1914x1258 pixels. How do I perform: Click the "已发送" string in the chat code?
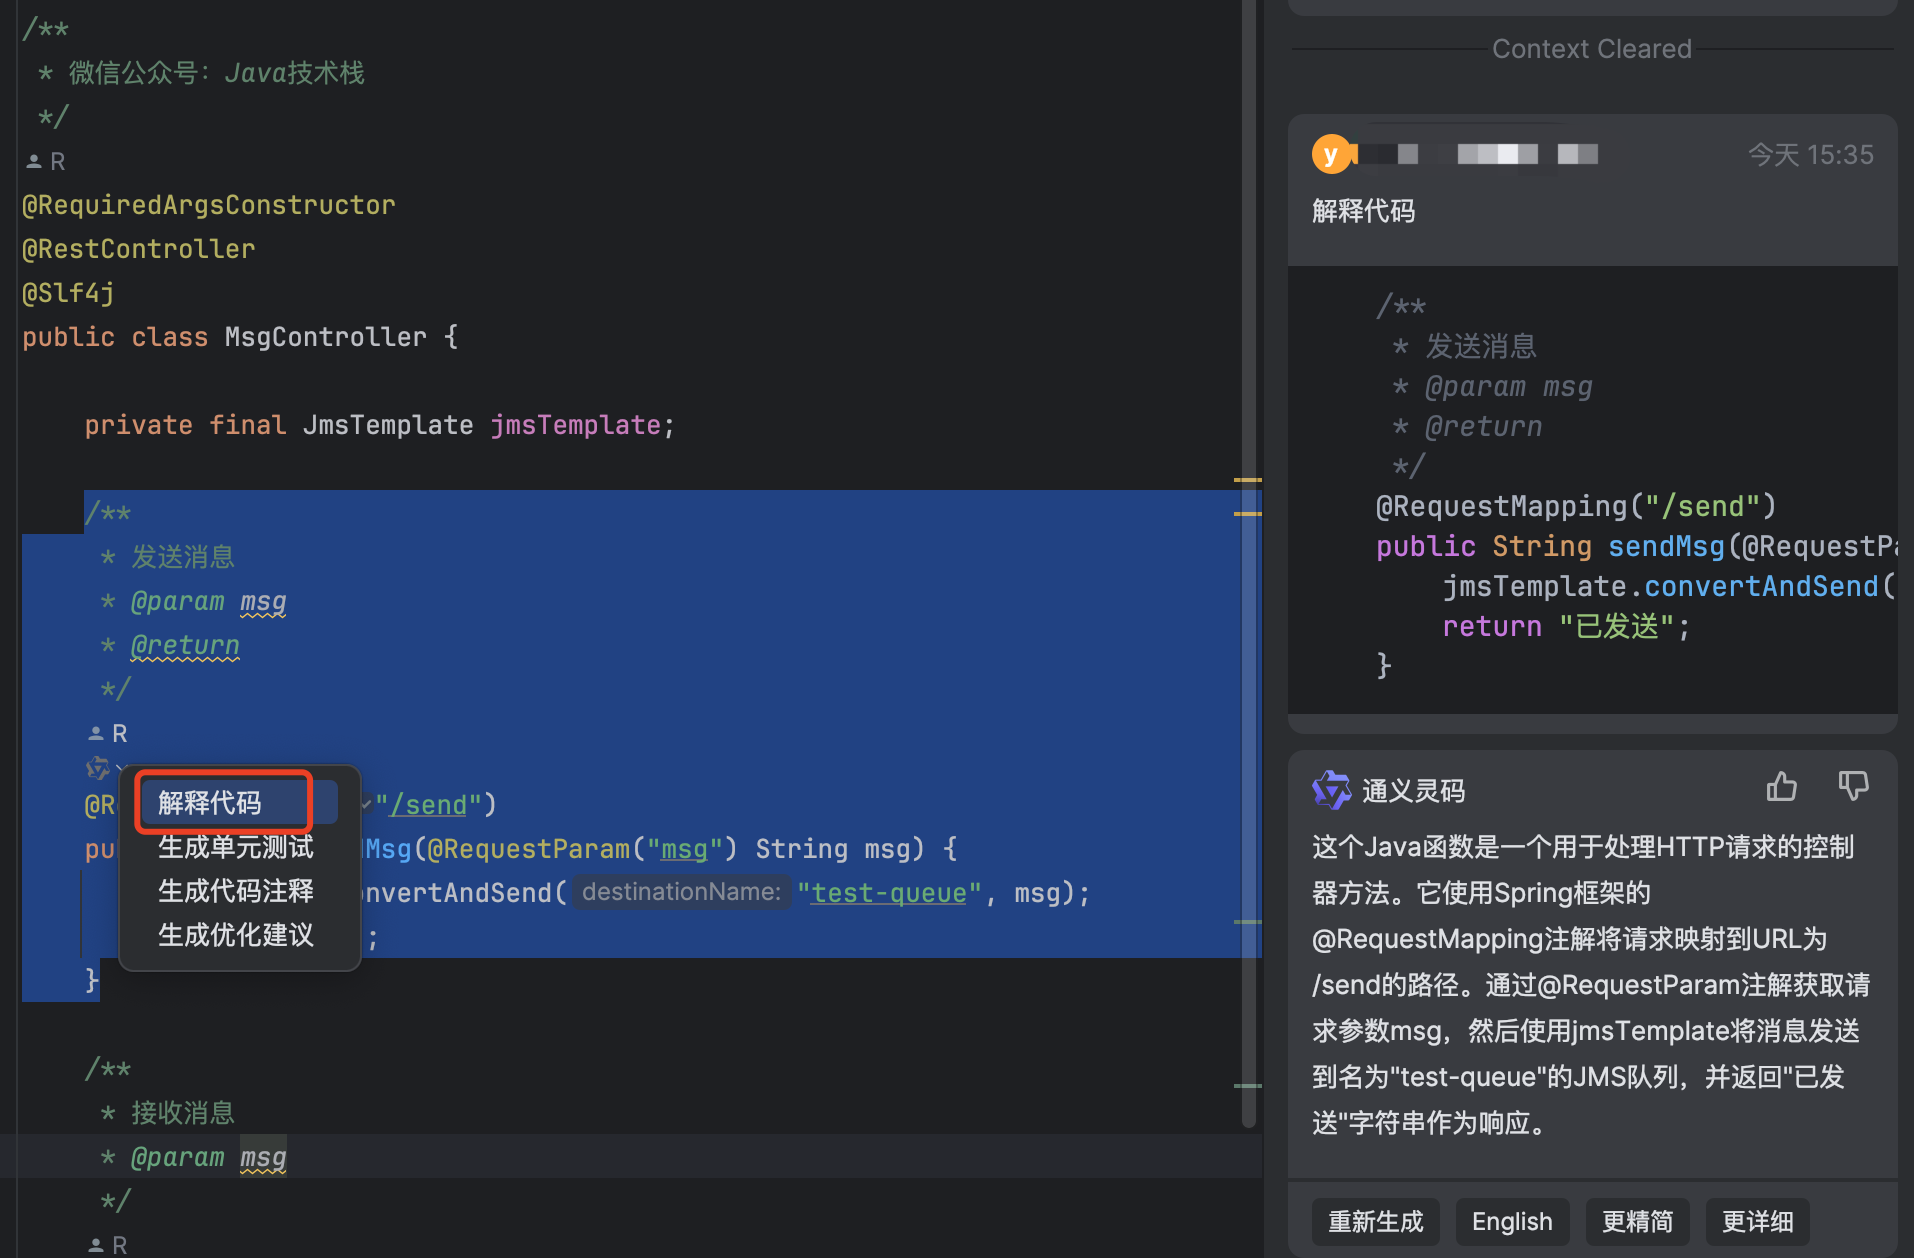1617,626
